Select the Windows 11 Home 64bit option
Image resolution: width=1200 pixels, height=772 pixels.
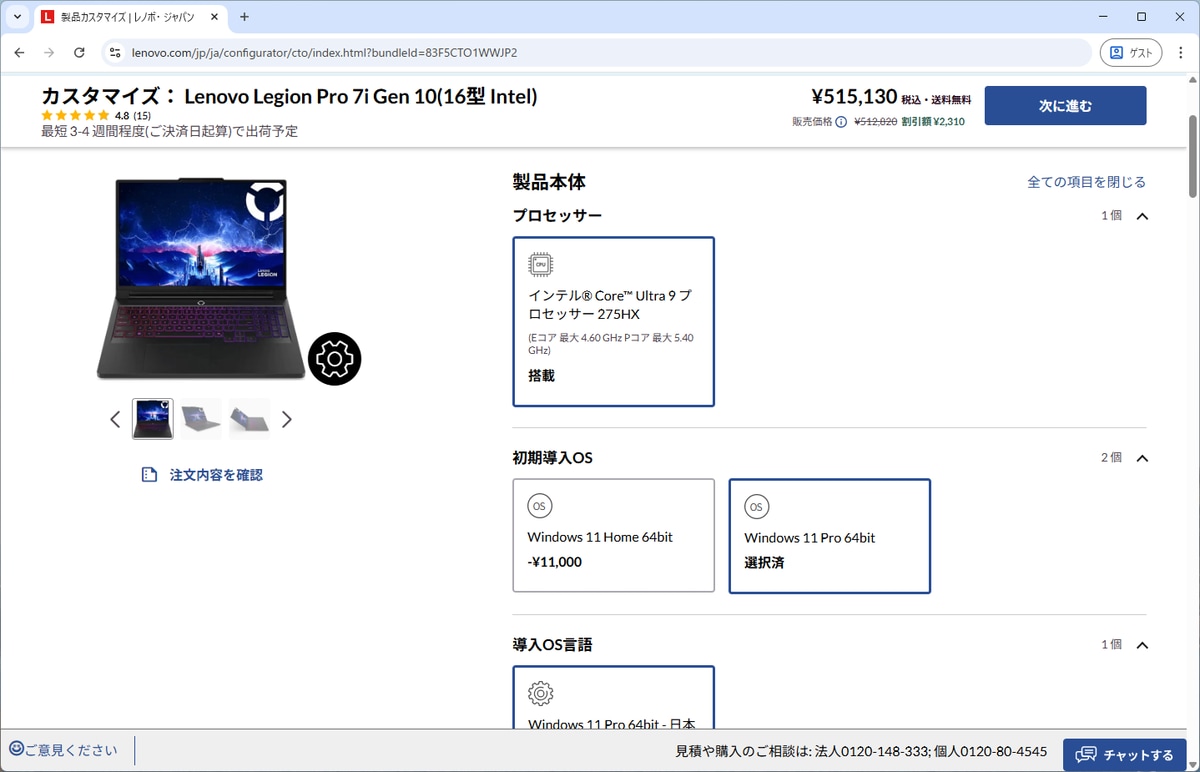click(x=613, y=536)
